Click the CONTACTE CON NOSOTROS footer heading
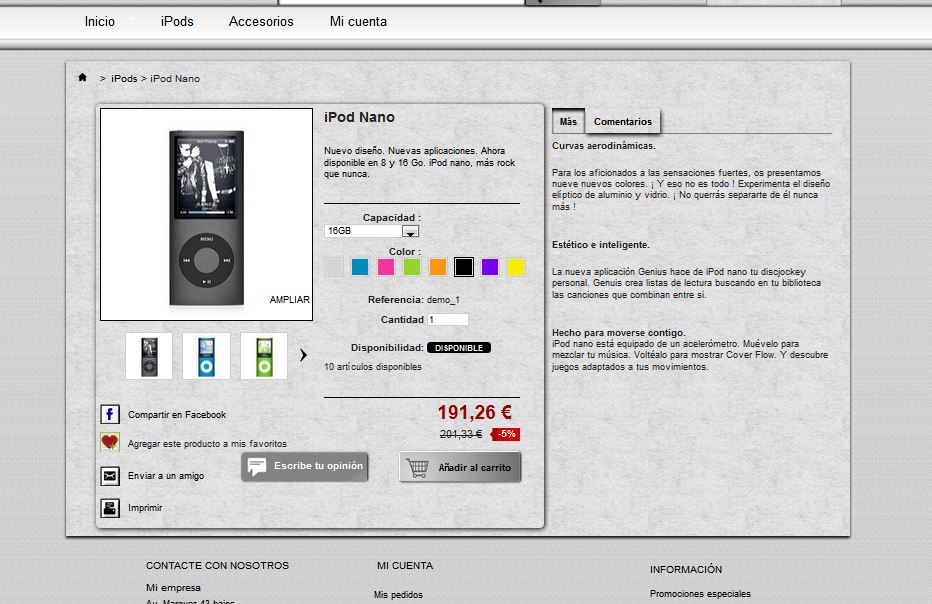The image size is (932, 604). [218, 565]
